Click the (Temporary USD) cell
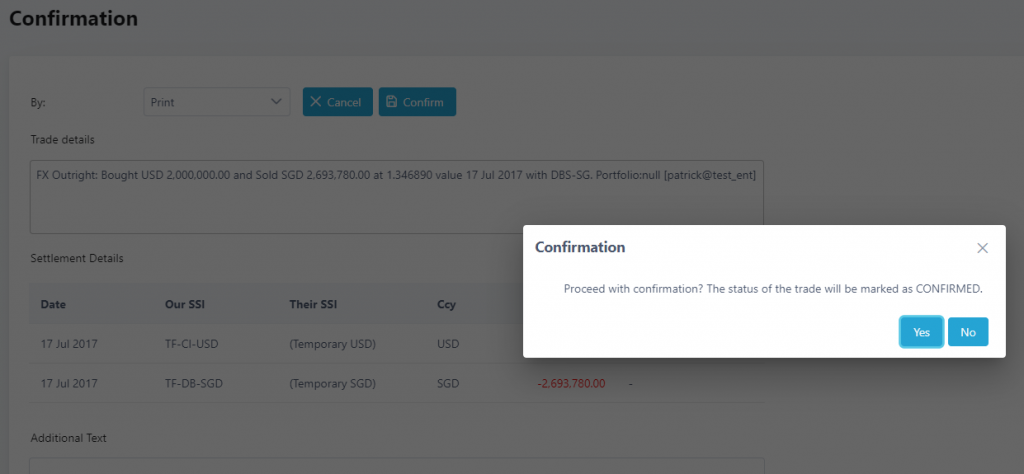Viewport: 1024px width, 474px height. pos(332,345)
